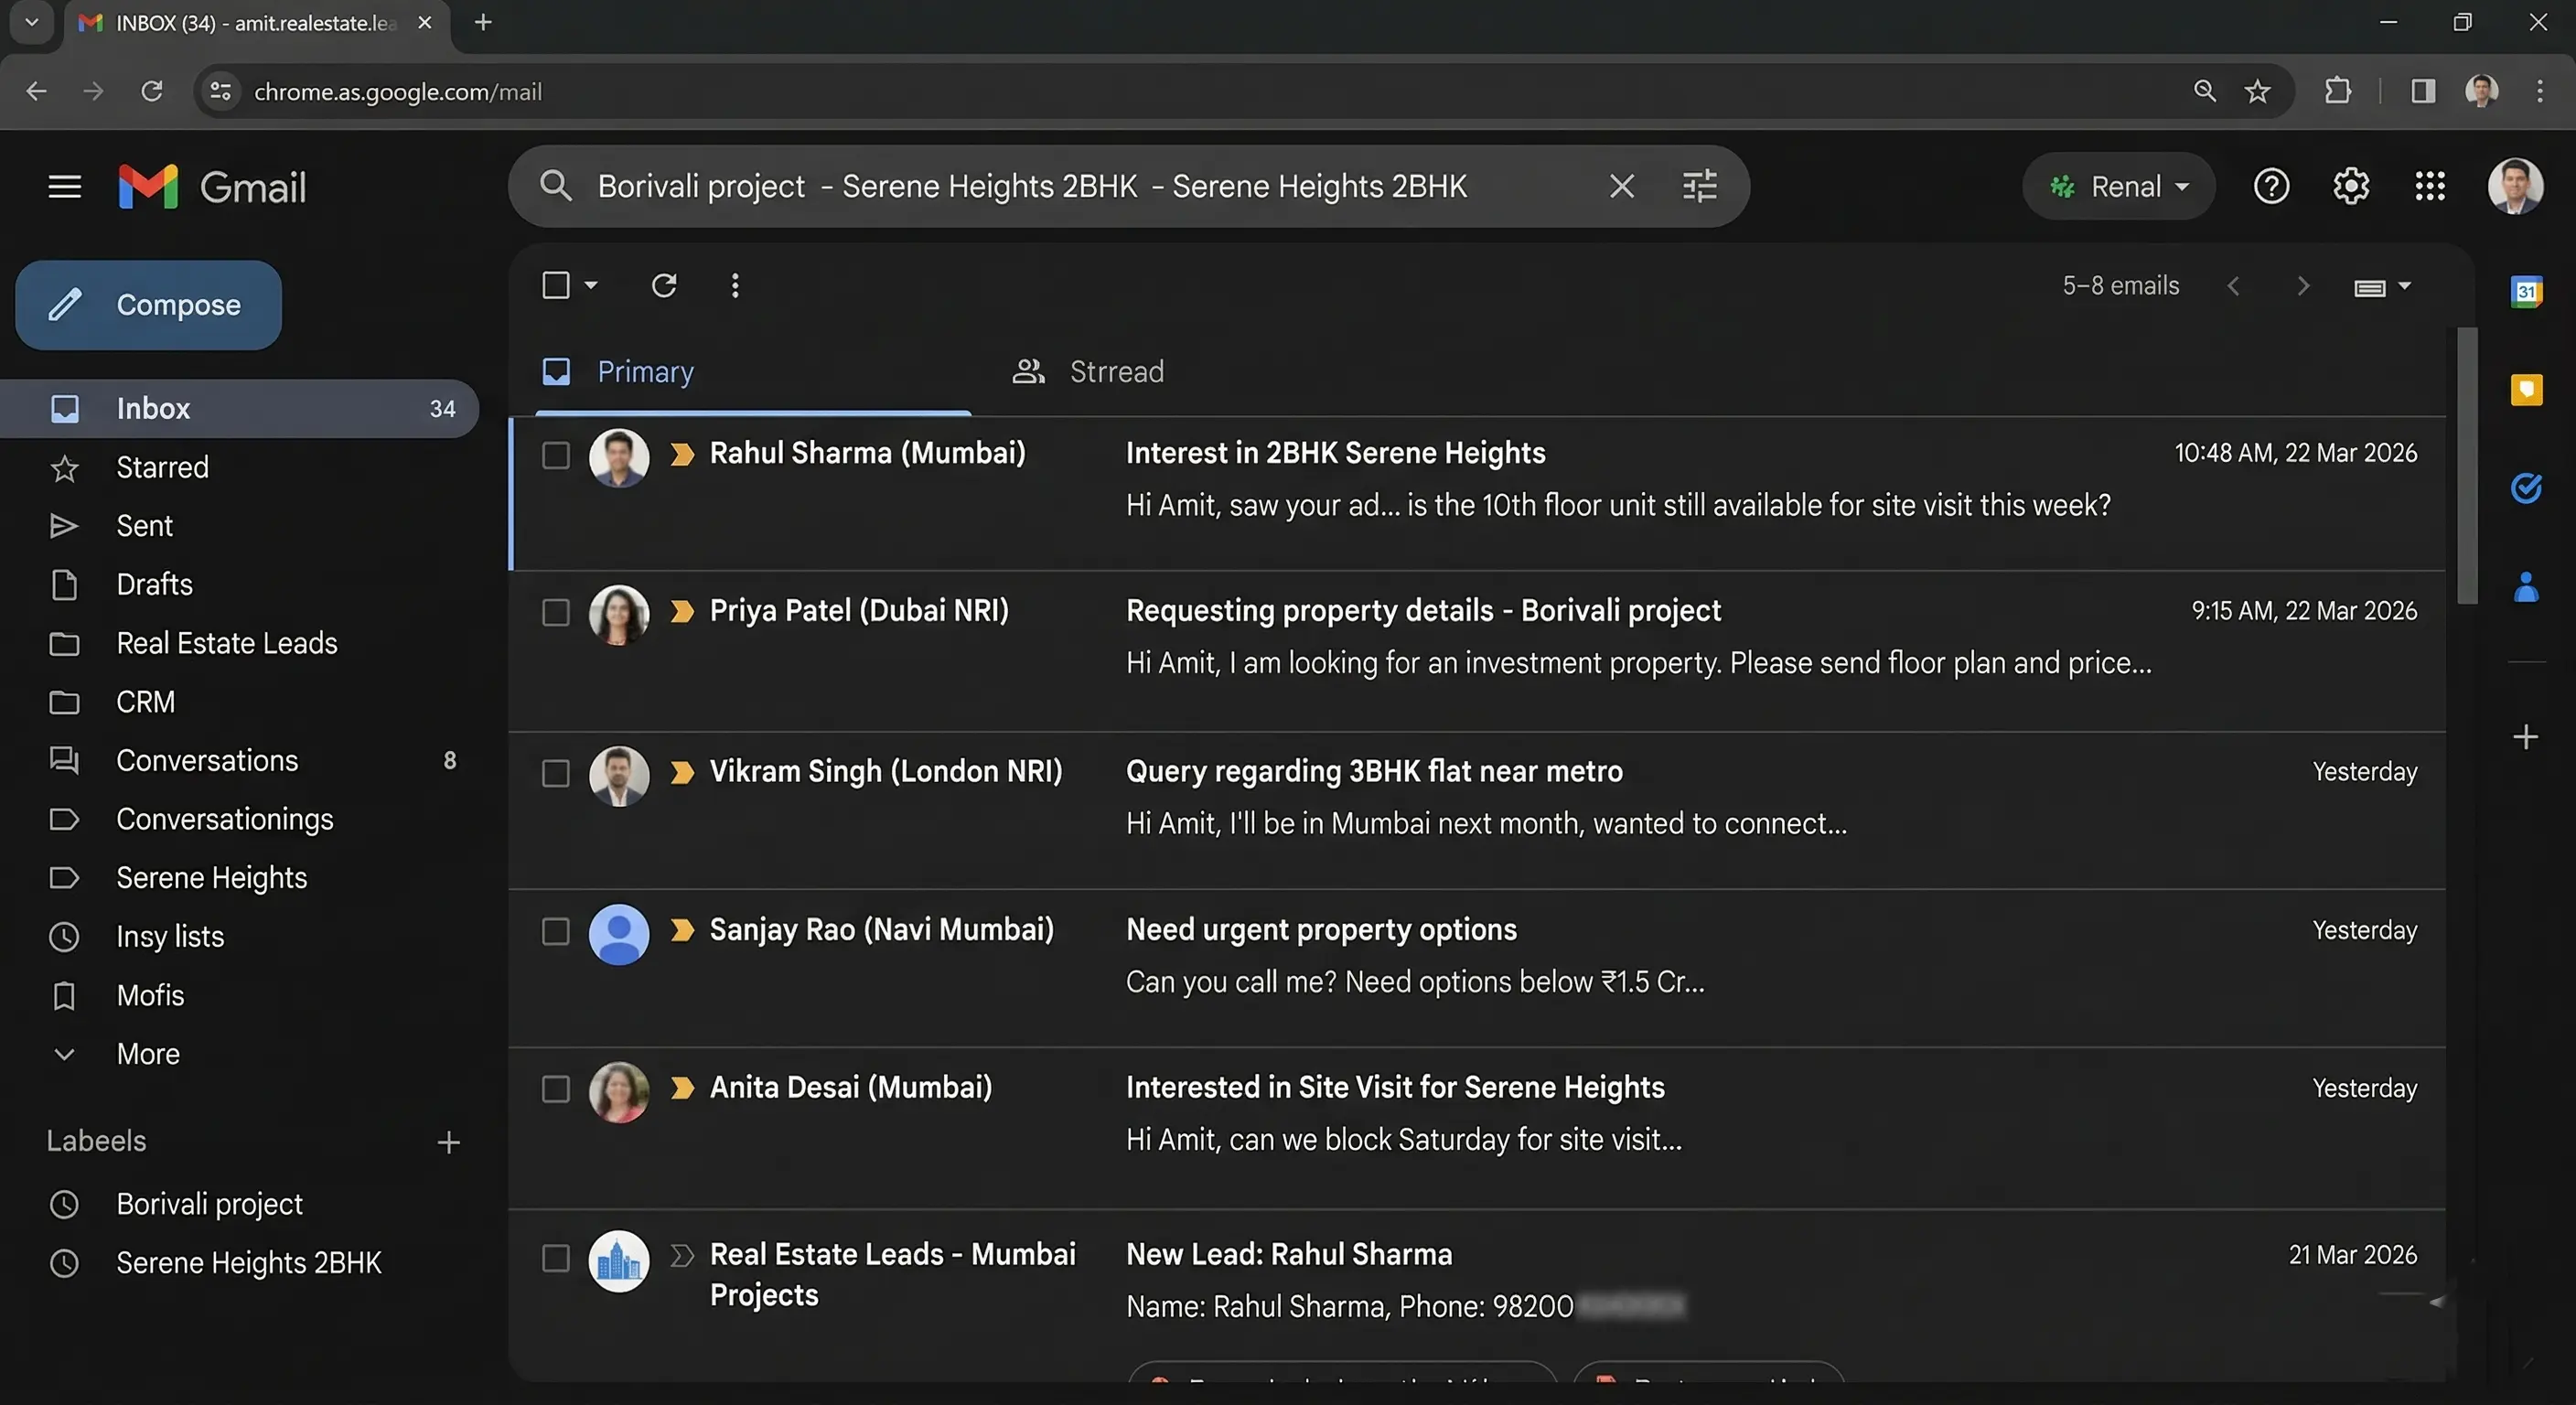
Task: Expand More in the left sidebar
Action: (x=147, y=1054)
